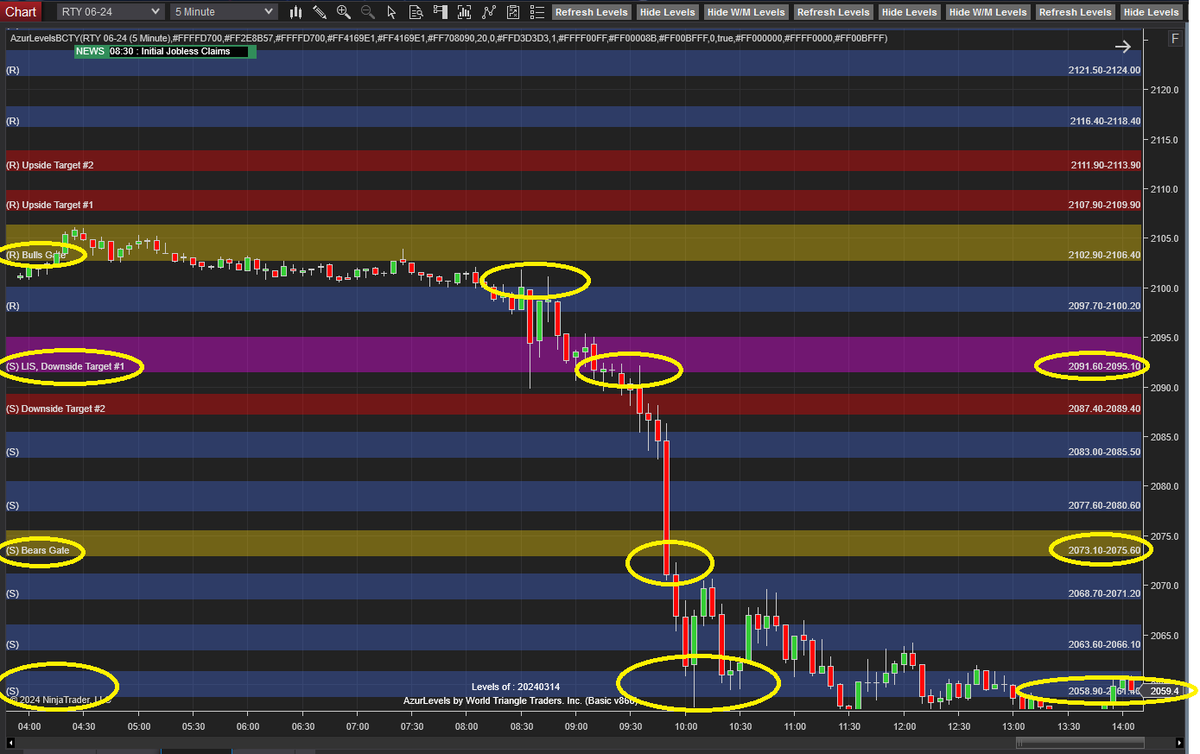Click the Zoom Out magnifier icon
The width and height of the screenshot is (1200, 754).
click(367, 12)
